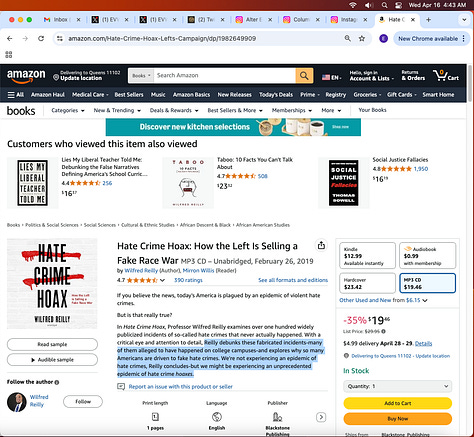Select the Hardcover $23.42 format
This screenshot has width=474, height=437.
pos(367,283)
